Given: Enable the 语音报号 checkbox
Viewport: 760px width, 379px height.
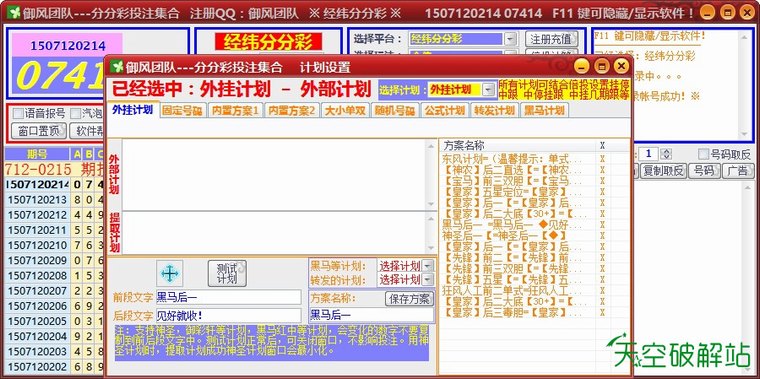Looking at the screenshot, I should click(x=18, y=114).
